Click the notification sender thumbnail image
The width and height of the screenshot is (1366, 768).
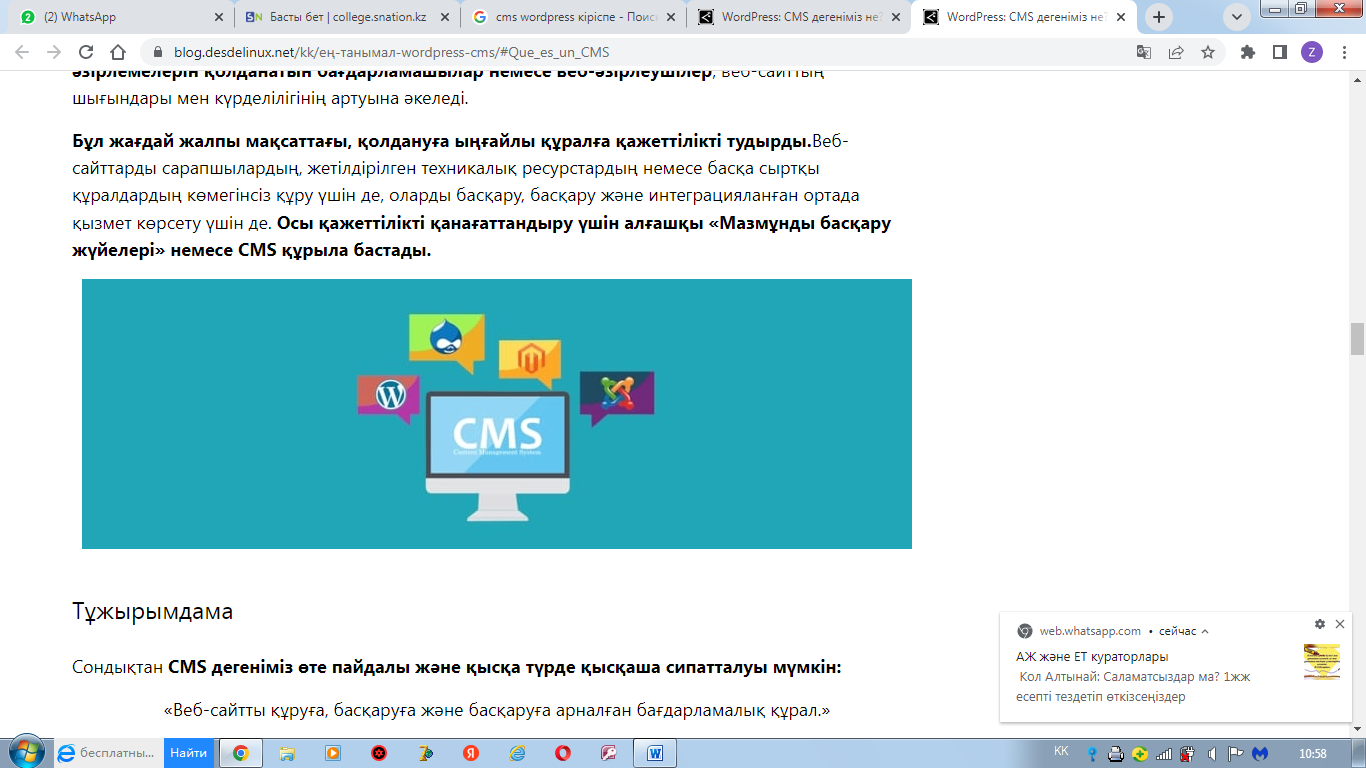pyautogui.click(x=1322, y=662)
